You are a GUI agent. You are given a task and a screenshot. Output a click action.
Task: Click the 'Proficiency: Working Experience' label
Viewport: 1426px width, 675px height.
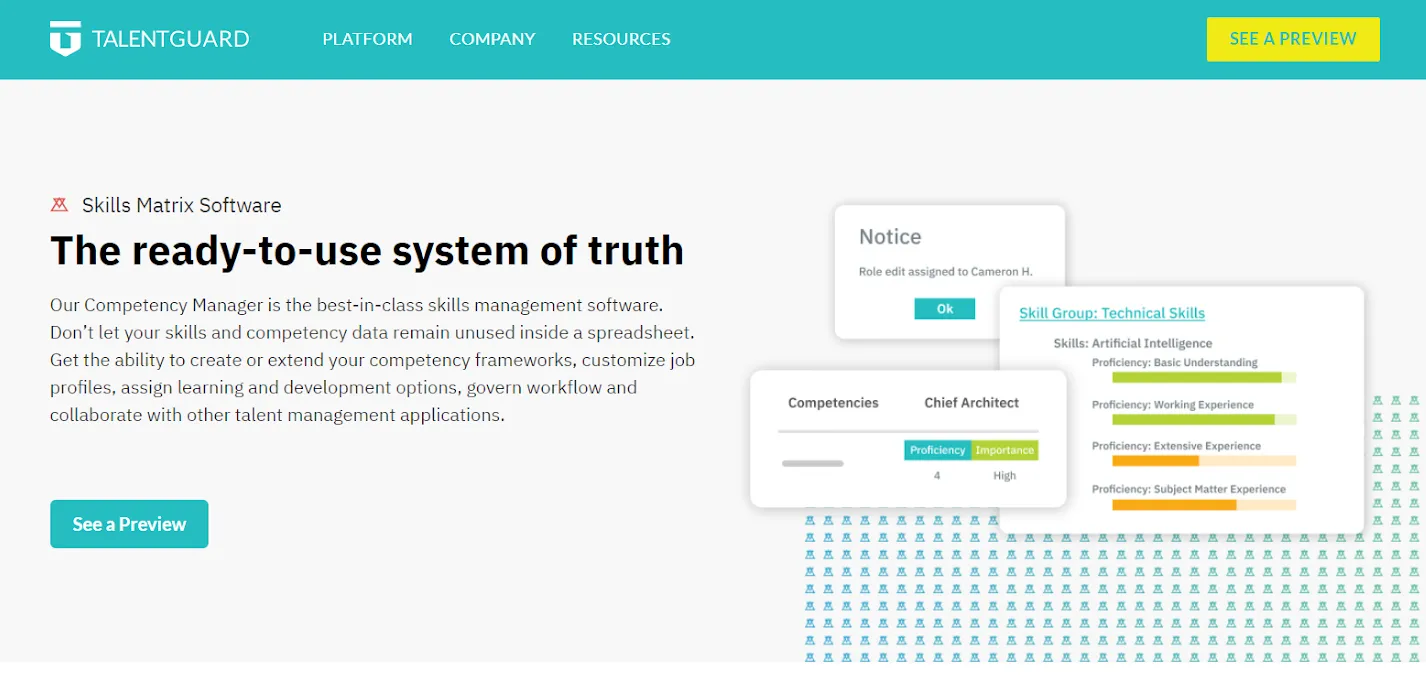click(1172, 405)
